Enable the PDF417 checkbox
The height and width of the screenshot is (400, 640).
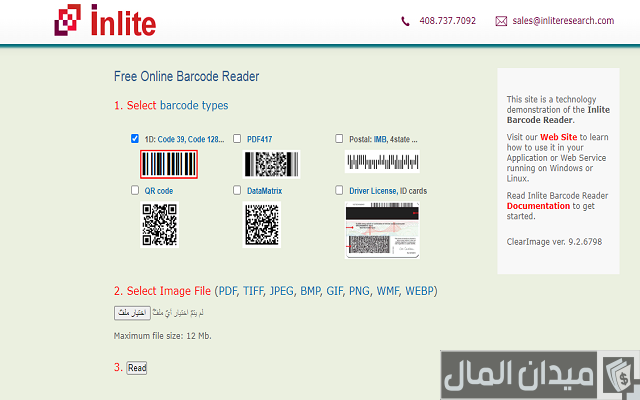click(x=237, y=138)
